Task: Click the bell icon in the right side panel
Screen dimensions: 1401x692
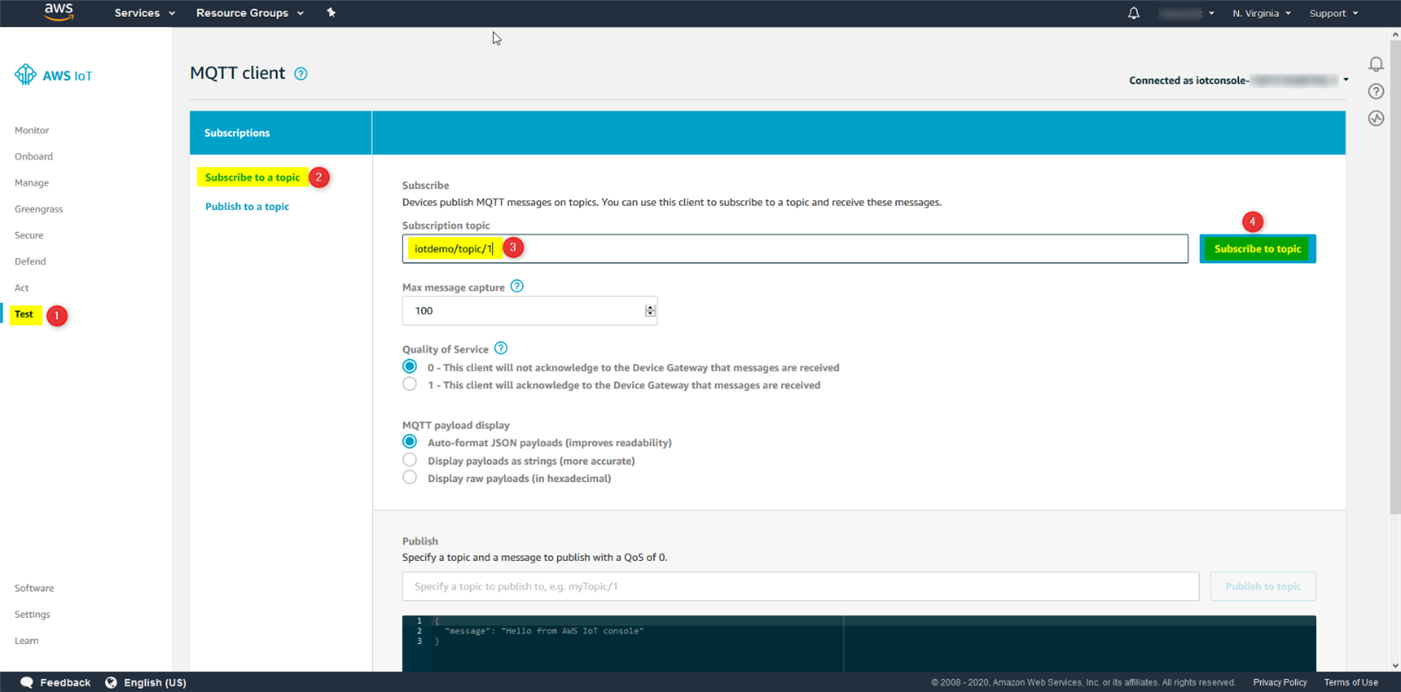Action: [1376, 64]
